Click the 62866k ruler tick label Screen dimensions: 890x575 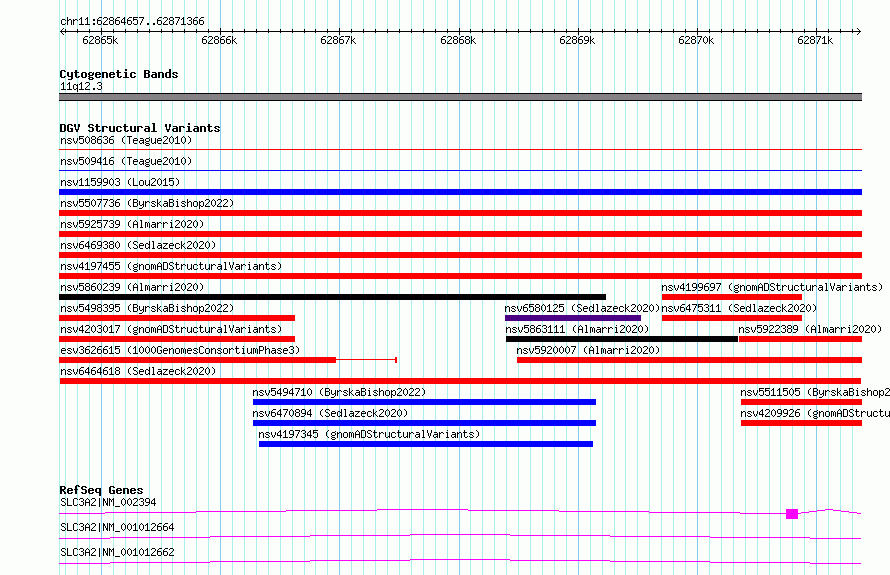pos(219,40)
